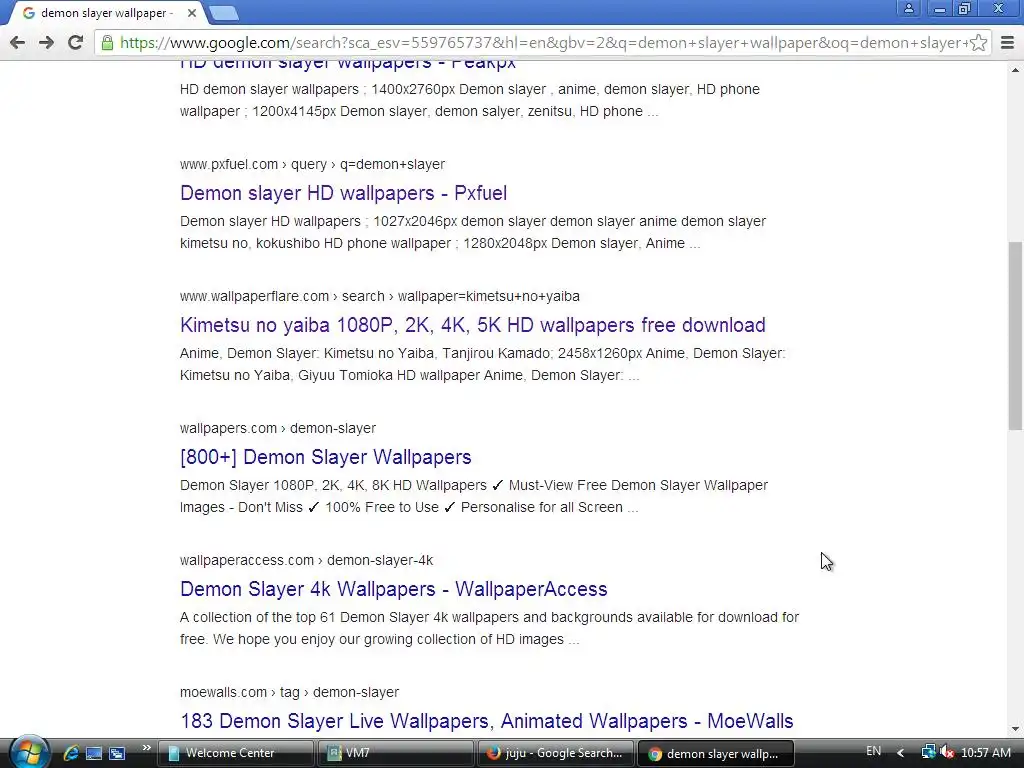The image size is (1024, 768).
Task: Click moewalls.com › tag › demon-slayer breadcrumb
Action: tap(289, 692)
